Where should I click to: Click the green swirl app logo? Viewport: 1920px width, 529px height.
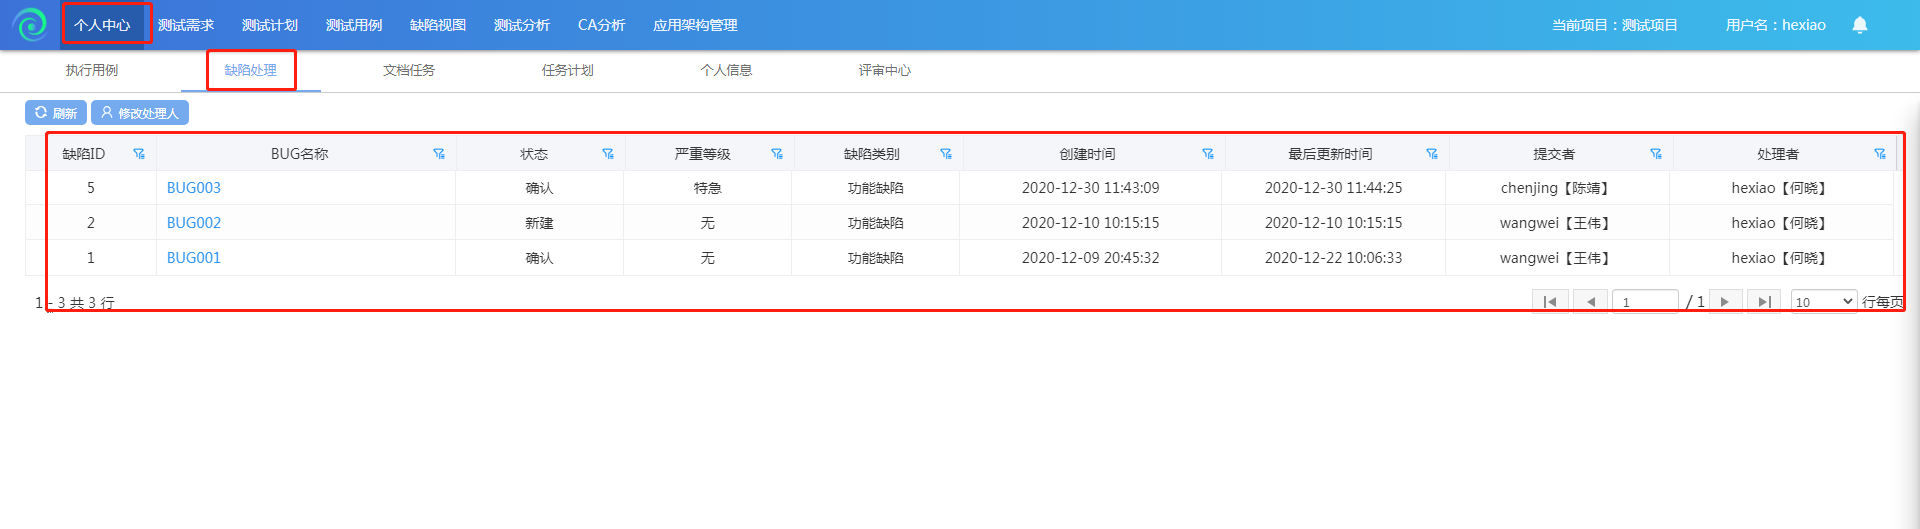click(30, 25)
